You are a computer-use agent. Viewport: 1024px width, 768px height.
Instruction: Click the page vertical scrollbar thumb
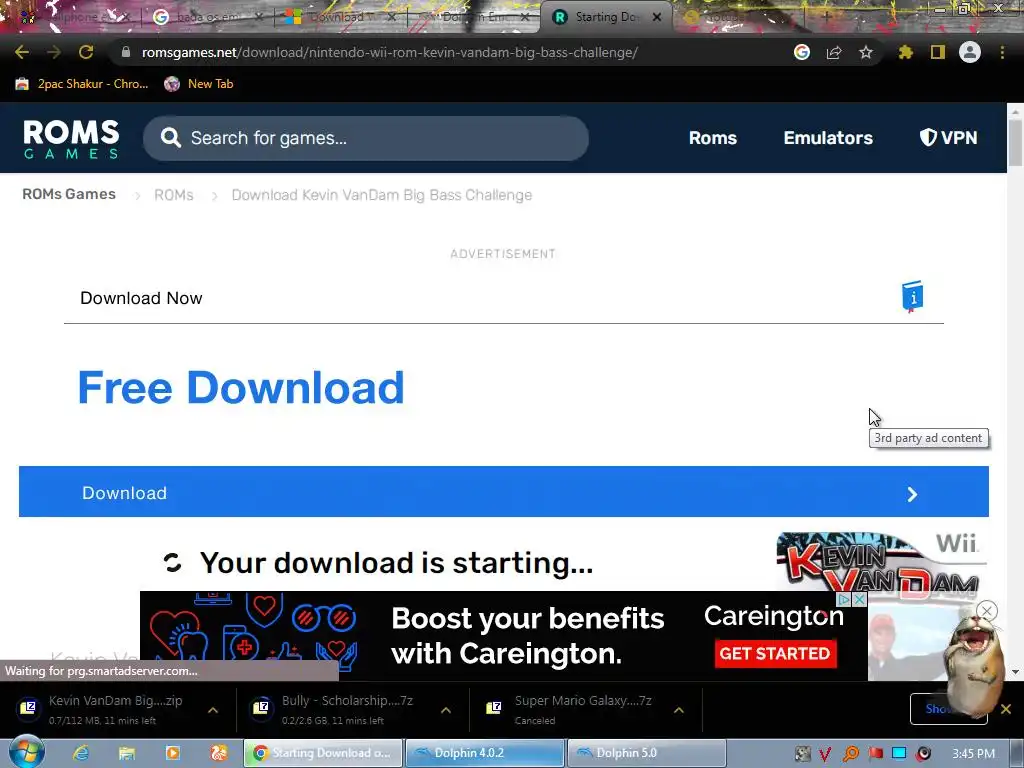click(x=1015, y=143)
